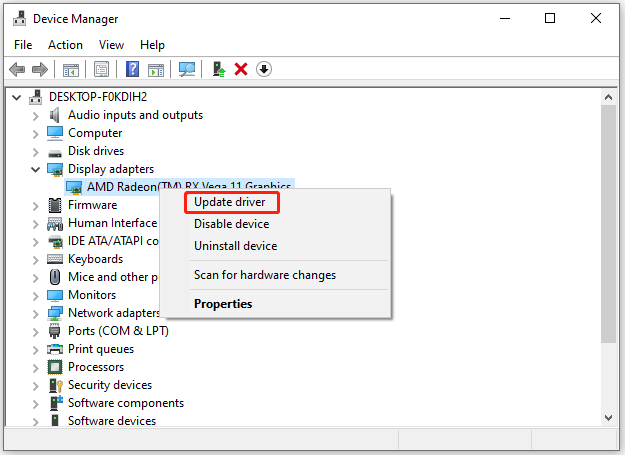The width and height of the screenshot is (625, 455).
Task: Click the vertical scrollbar thumb
Action: (x=608, y=224)
